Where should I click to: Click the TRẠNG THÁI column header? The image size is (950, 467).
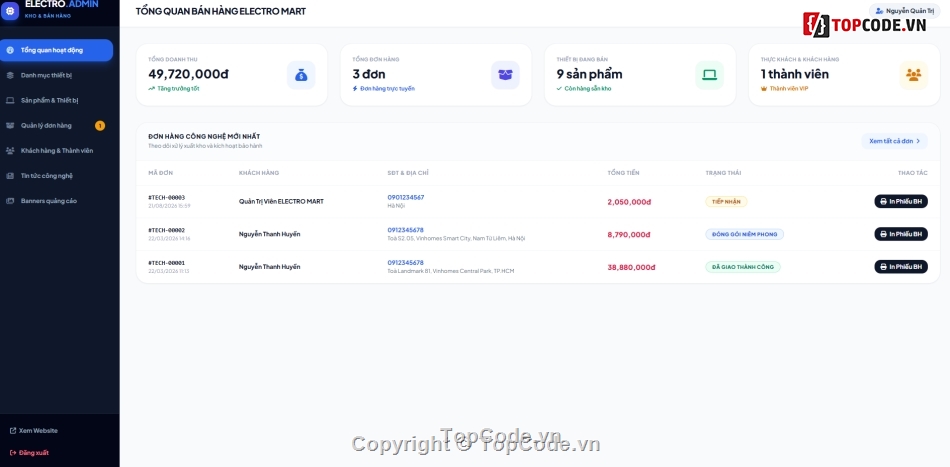[x=723, y=173]
